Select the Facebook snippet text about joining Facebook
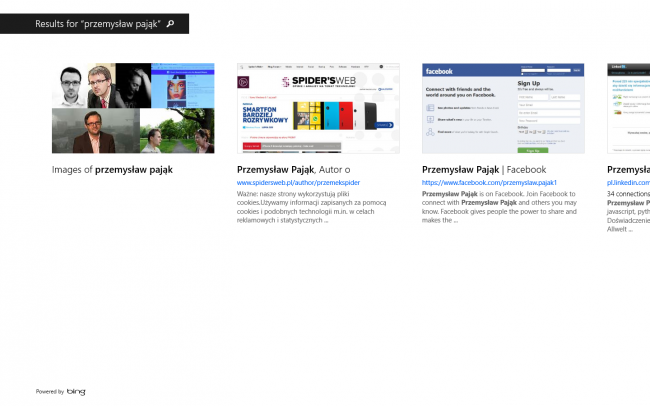Viewport: 650px width, 406px height. click(499, 207)
